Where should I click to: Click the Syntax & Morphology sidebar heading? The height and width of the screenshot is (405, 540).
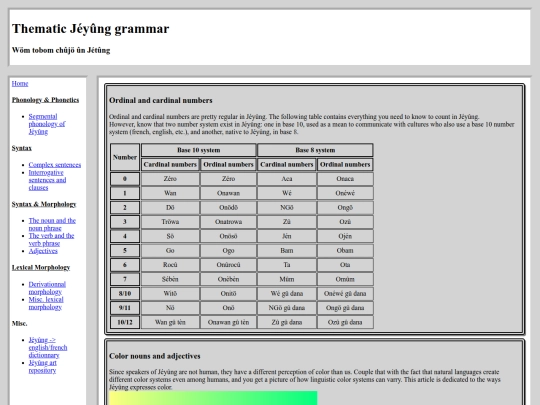(44, 204)
